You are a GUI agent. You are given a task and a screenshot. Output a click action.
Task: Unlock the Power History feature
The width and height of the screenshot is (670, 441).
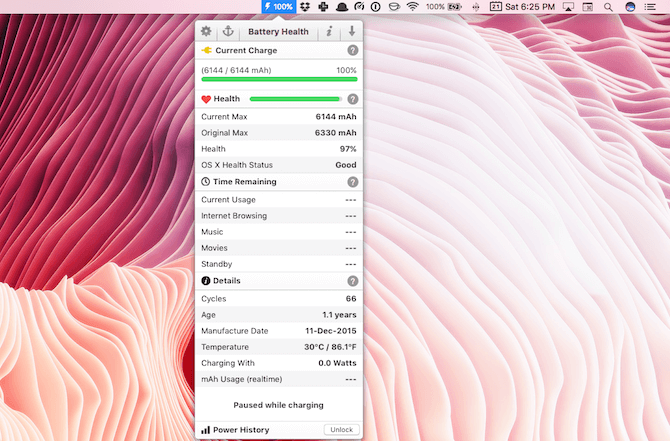click(341, 429)
